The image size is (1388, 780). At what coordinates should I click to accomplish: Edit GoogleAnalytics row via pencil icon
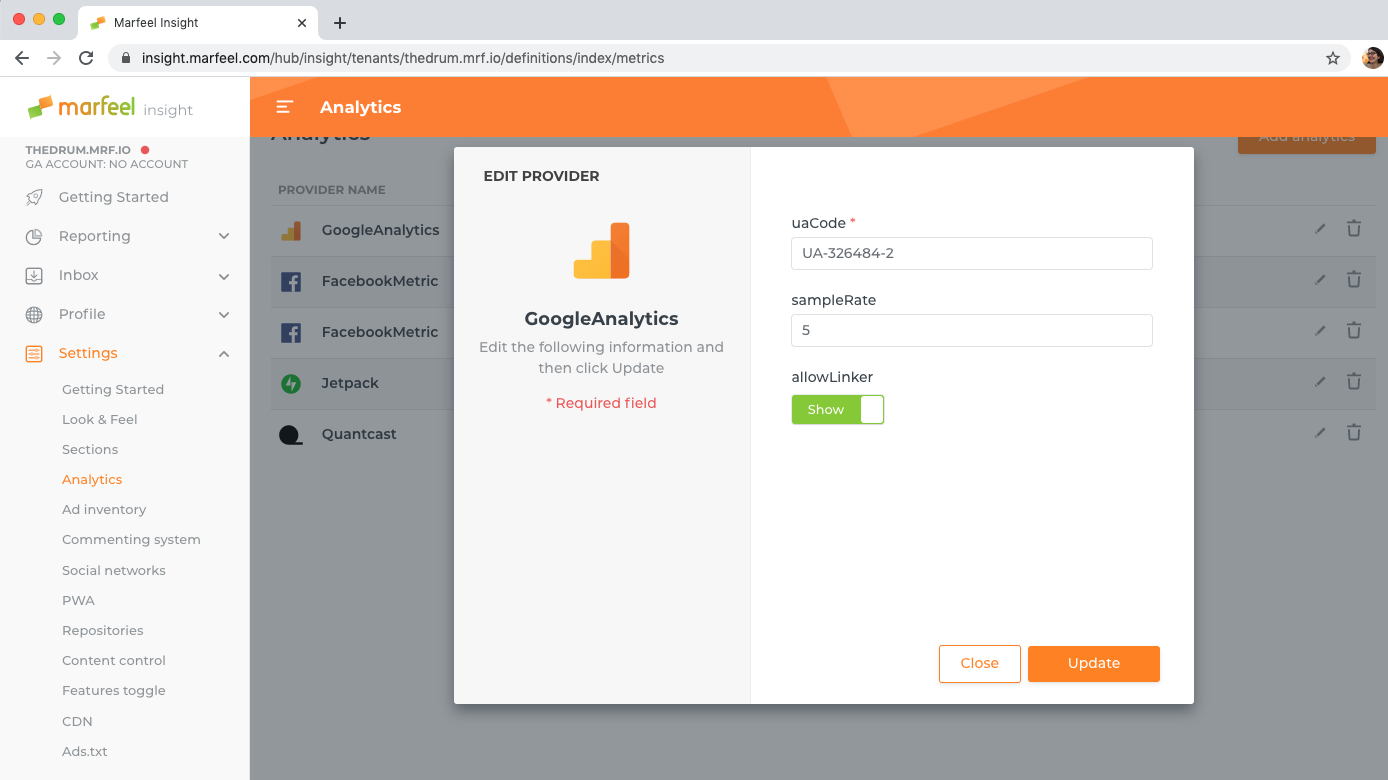click(x=1320, y=229)
